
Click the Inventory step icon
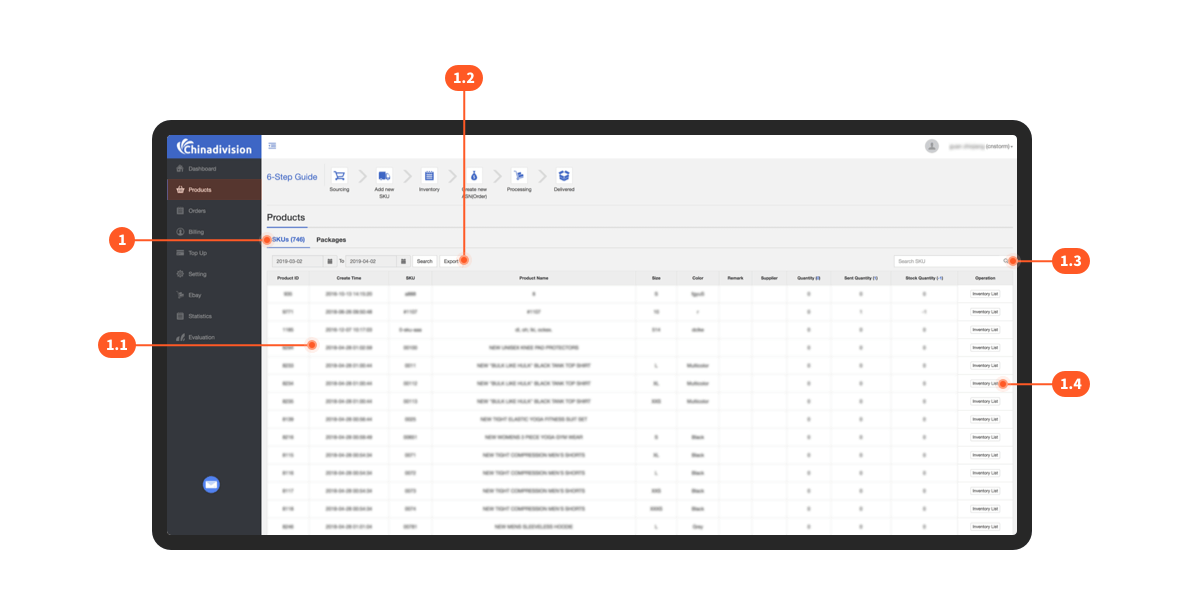[429, 175]
